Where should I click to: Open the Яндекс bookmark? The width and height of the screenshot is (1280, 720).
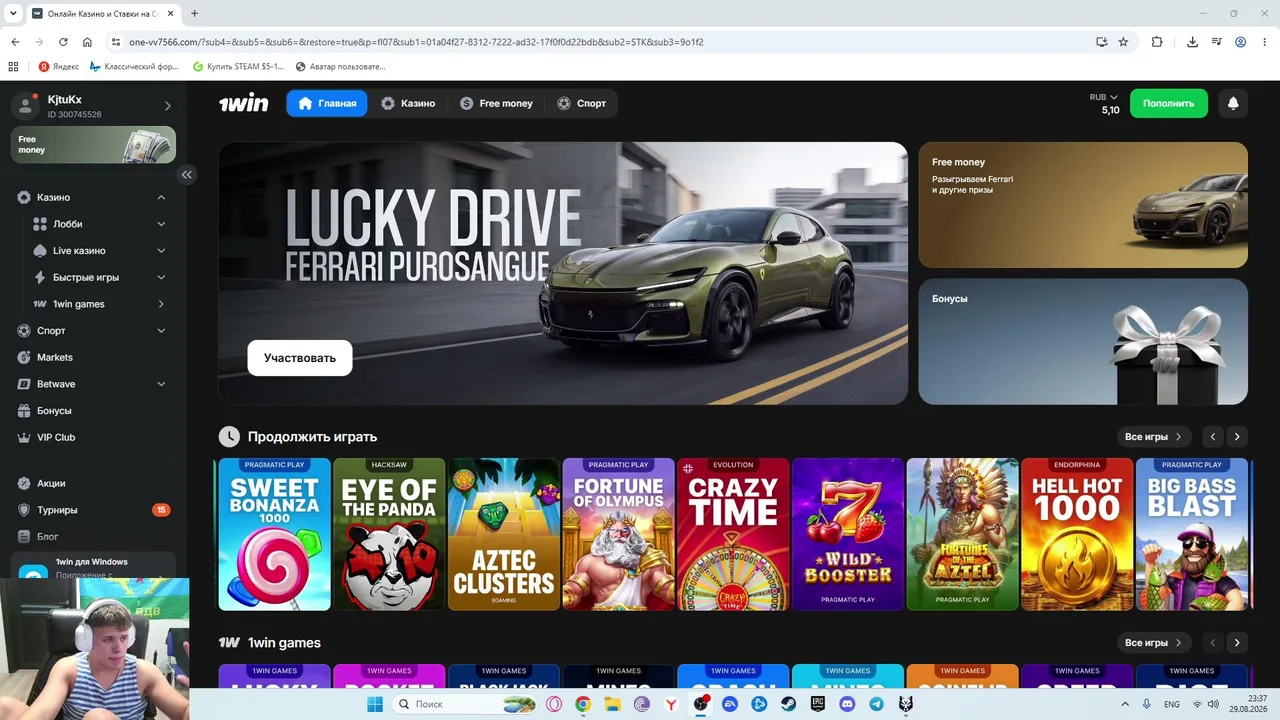(x=58, y=66)
